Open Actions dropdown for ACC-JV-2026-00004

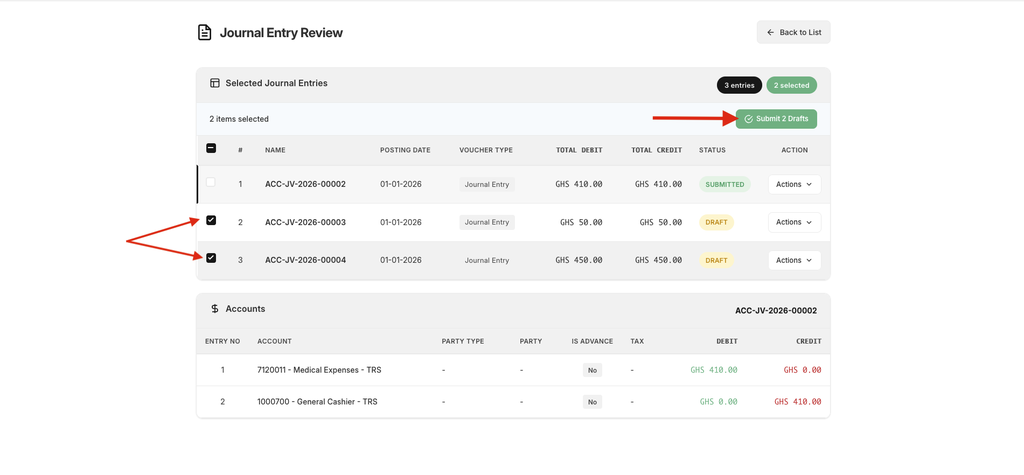[x=794, y=260]
